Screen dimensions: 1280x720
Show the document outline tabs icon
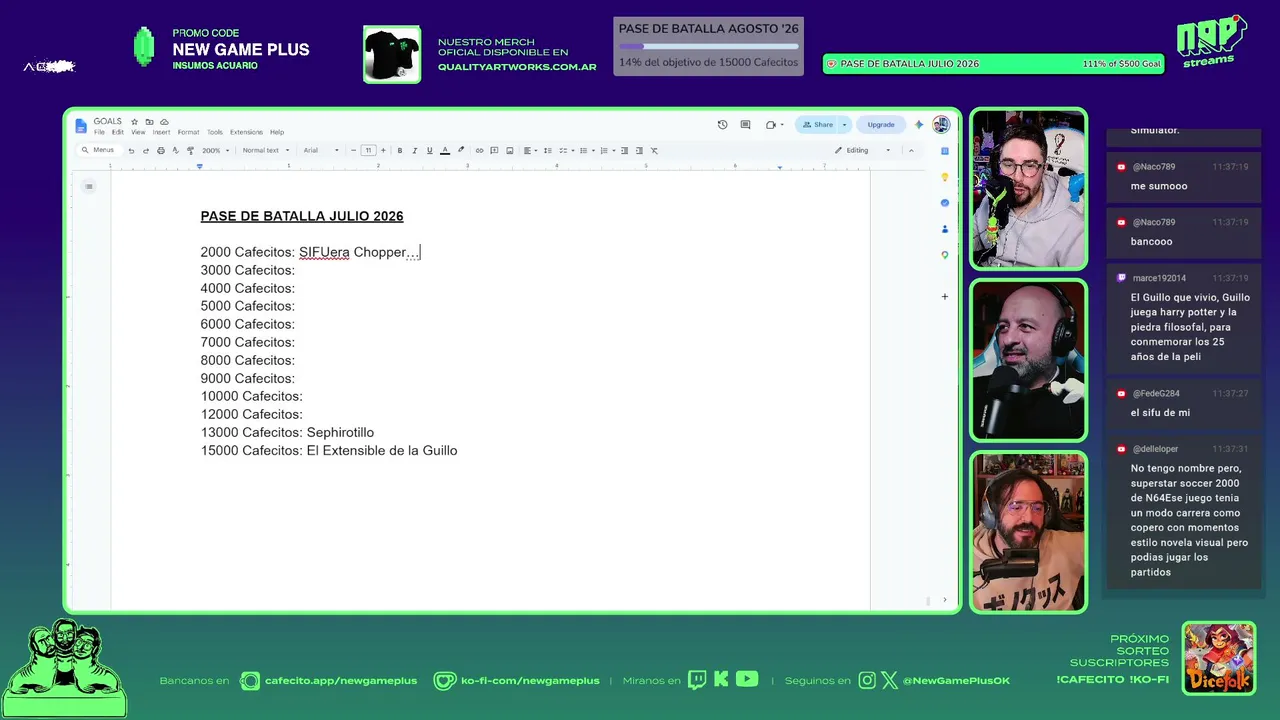89,186
